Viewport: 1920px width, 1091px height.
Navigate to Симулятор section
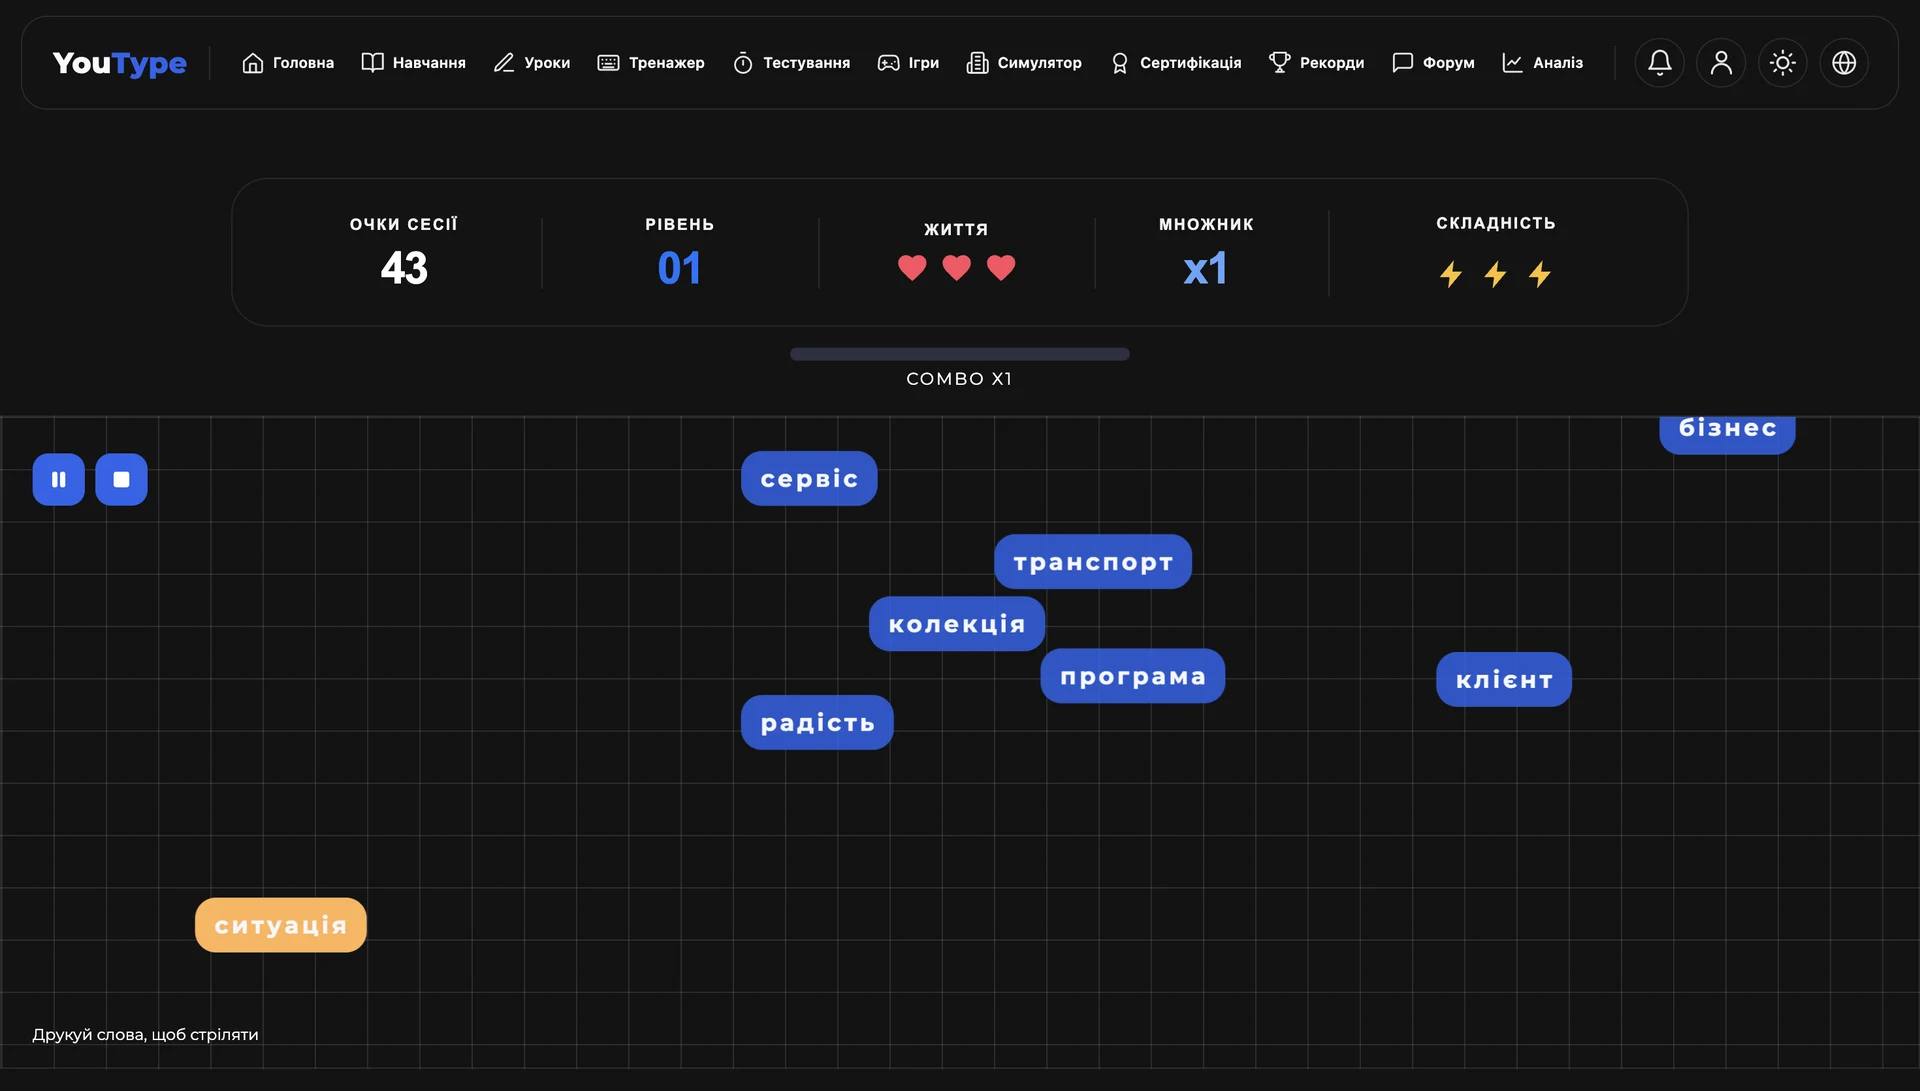[x=1024, y=63]
